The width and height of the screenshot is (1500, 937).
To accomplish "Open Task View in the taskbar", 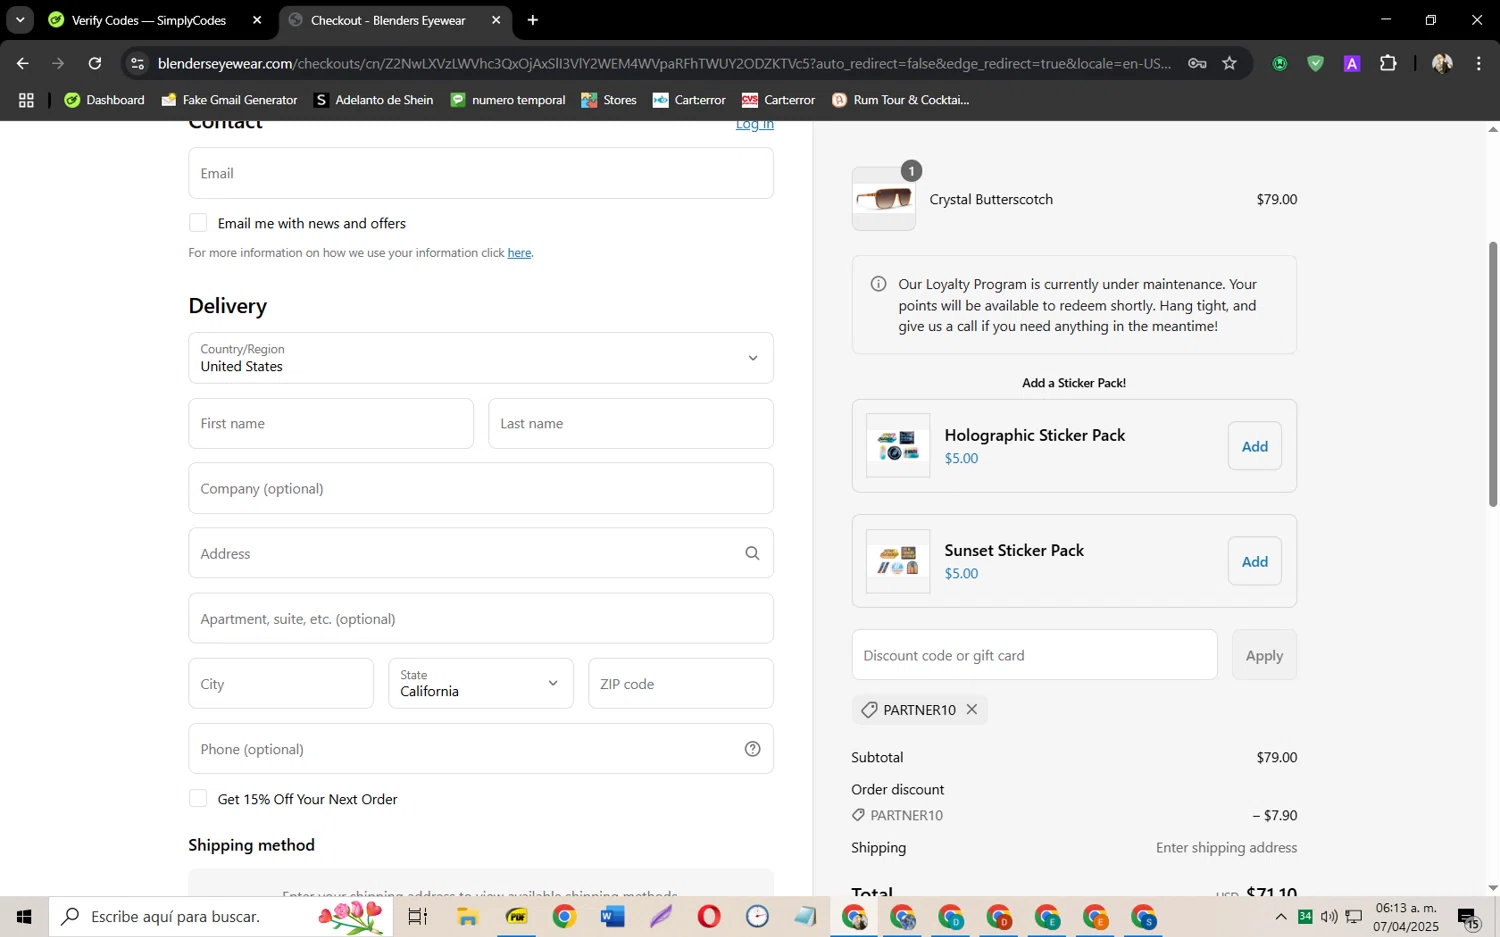I will click(x=418, y=916).
